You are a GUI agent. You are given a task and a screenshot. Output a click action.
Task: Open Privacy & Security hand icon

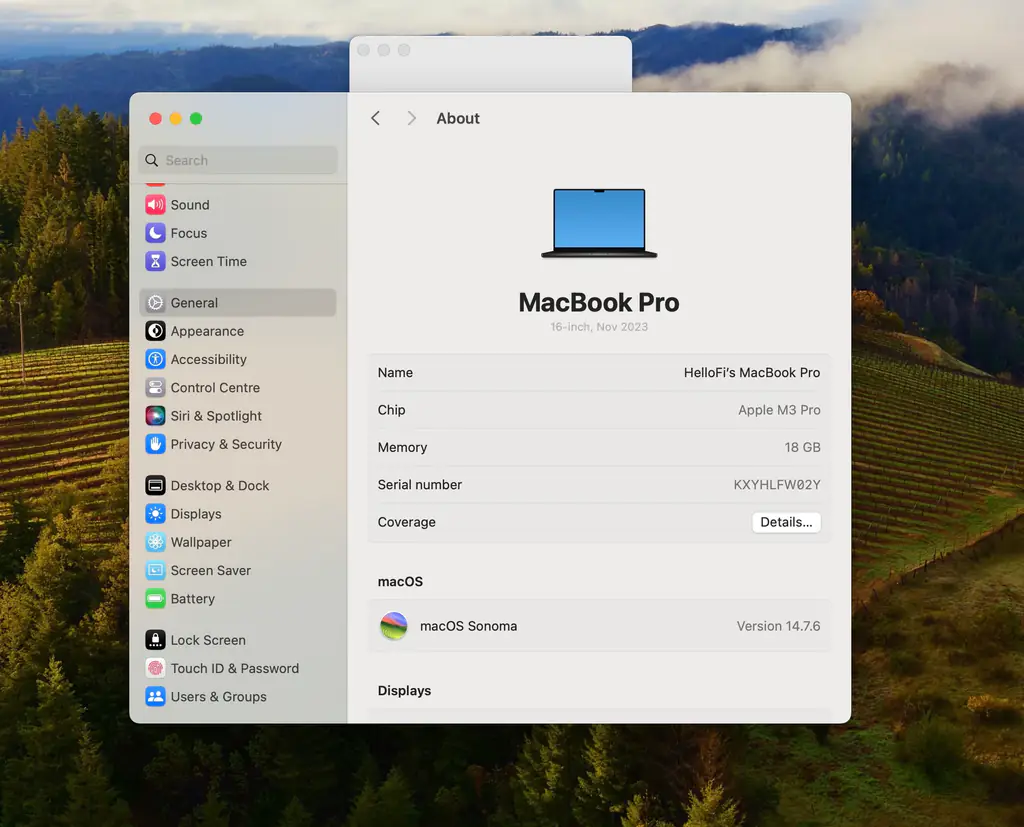(155, 444)
